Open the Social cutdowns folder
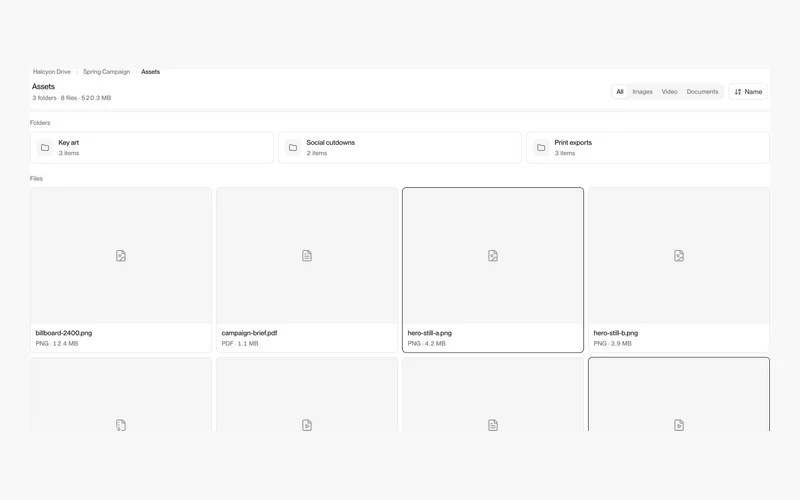Screen dimensions: 800x500 point(400,147)
